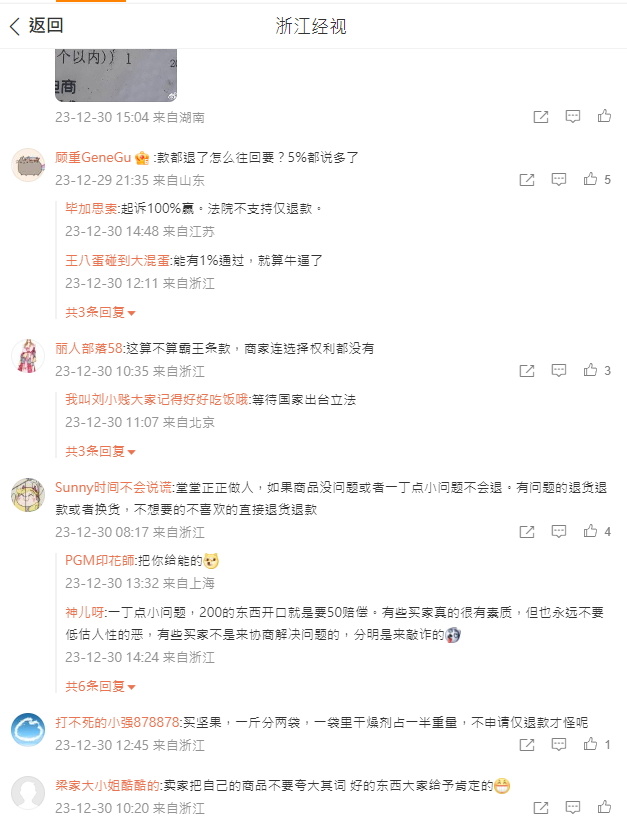Open the profile of 王八蛋碰到大混蛋
627x834 pixels.
pos(117,261)
